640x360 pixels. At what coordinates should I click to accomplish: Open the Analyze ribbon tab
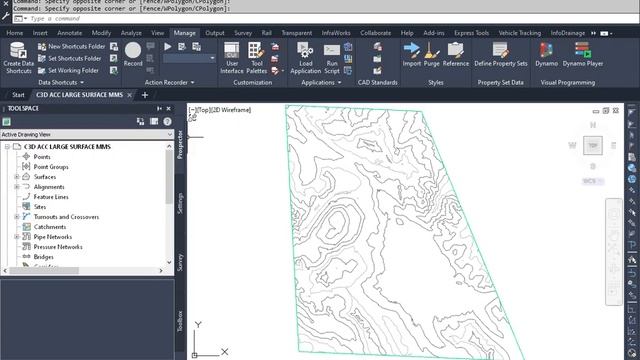pyautogui.click(x=131, y=33)
